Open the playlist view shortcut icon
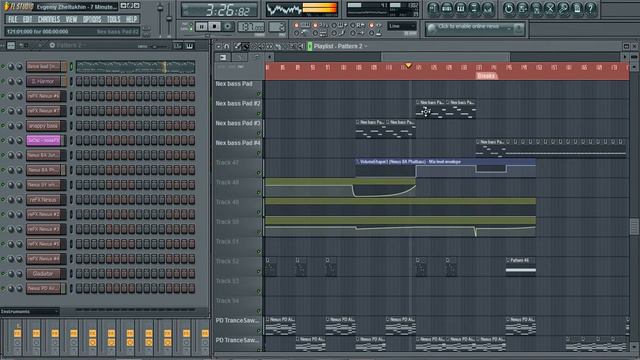 [x=433, y=9]
